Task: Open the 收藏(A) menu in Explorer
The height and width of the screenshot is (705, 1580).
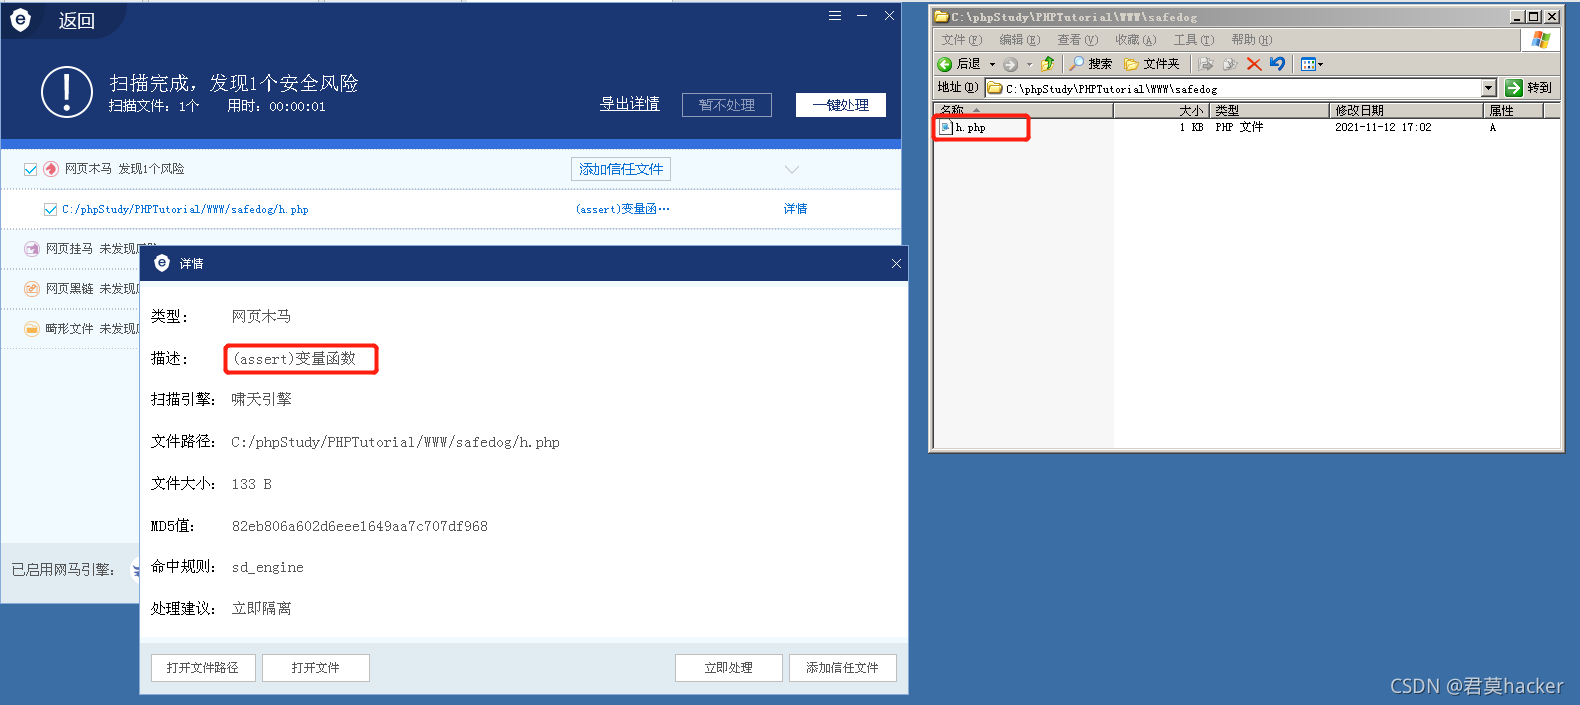Action: pos(1136,40)
